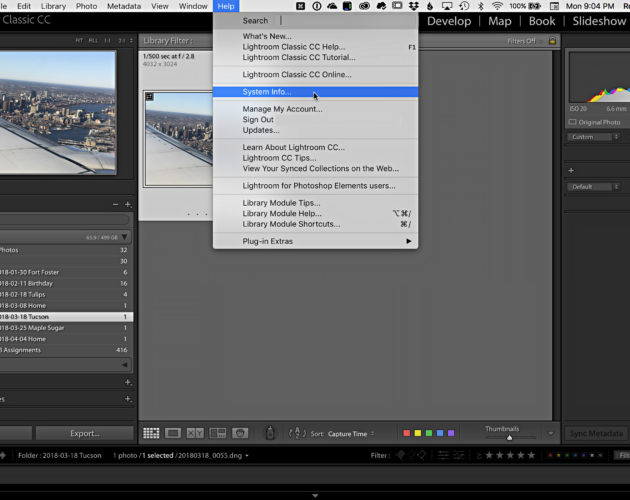Open toolbar content dropdown arrow
Image resolution: width=630 pixels, height=500 pixels.
click(551, 433)
